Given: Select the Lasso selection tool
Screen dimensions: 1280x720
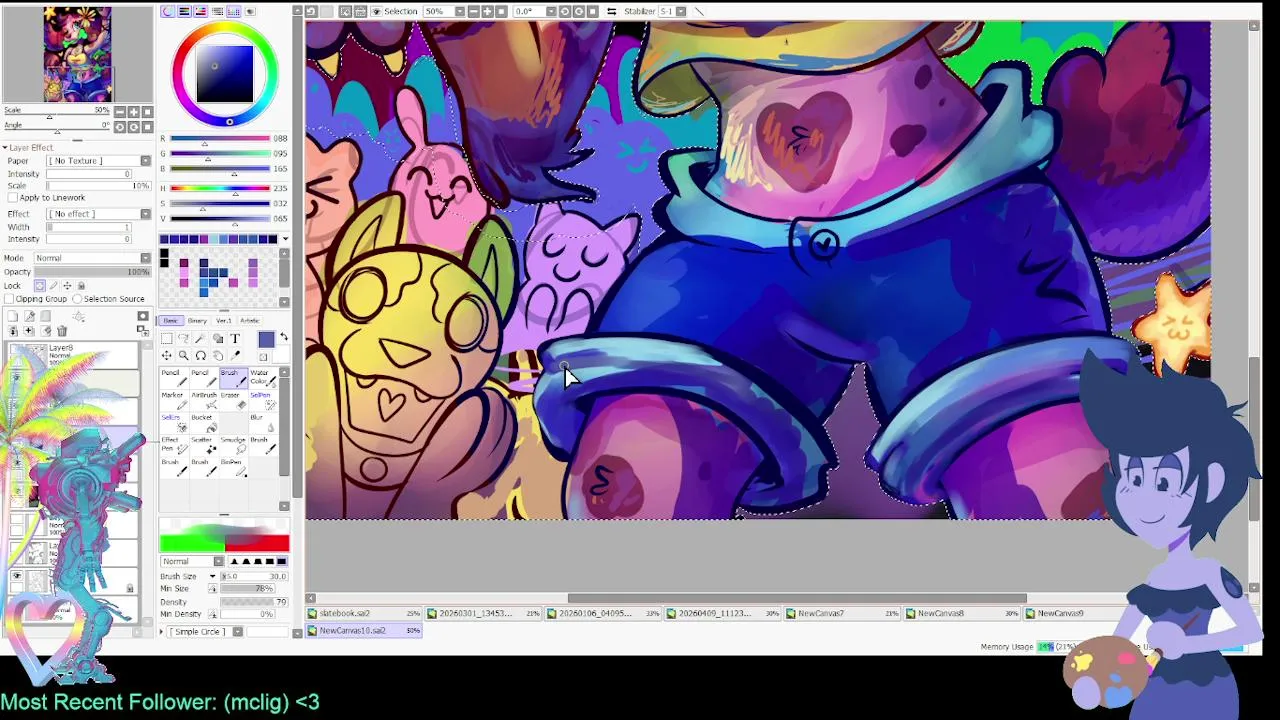Looking at the screenshot, I should [183, 338].
